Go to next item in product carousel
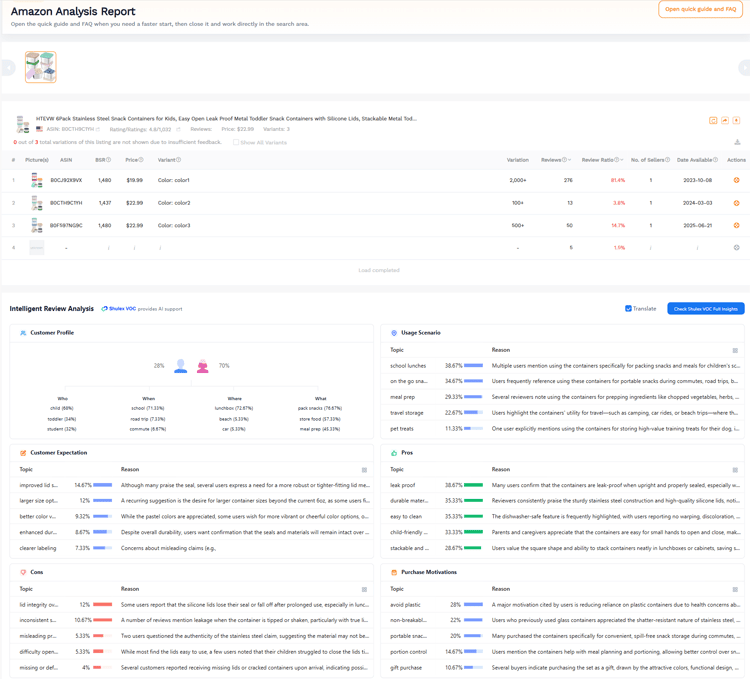Viewport: 750px width, 679px height. (x=744, y=67)
